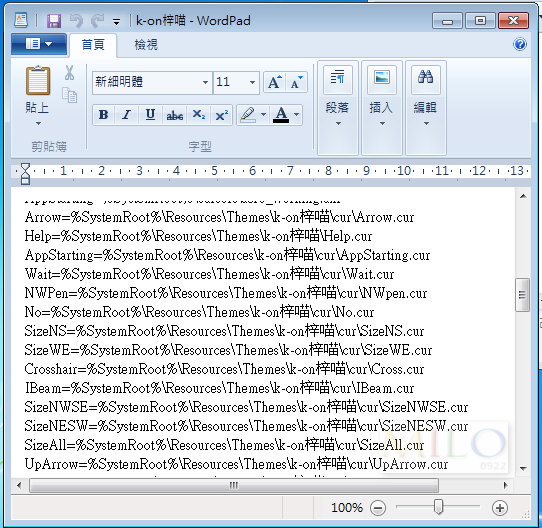This screenshot has height=528, width=542.
Task: Click the zoom slider handle
Action: [x=438, y=507]
